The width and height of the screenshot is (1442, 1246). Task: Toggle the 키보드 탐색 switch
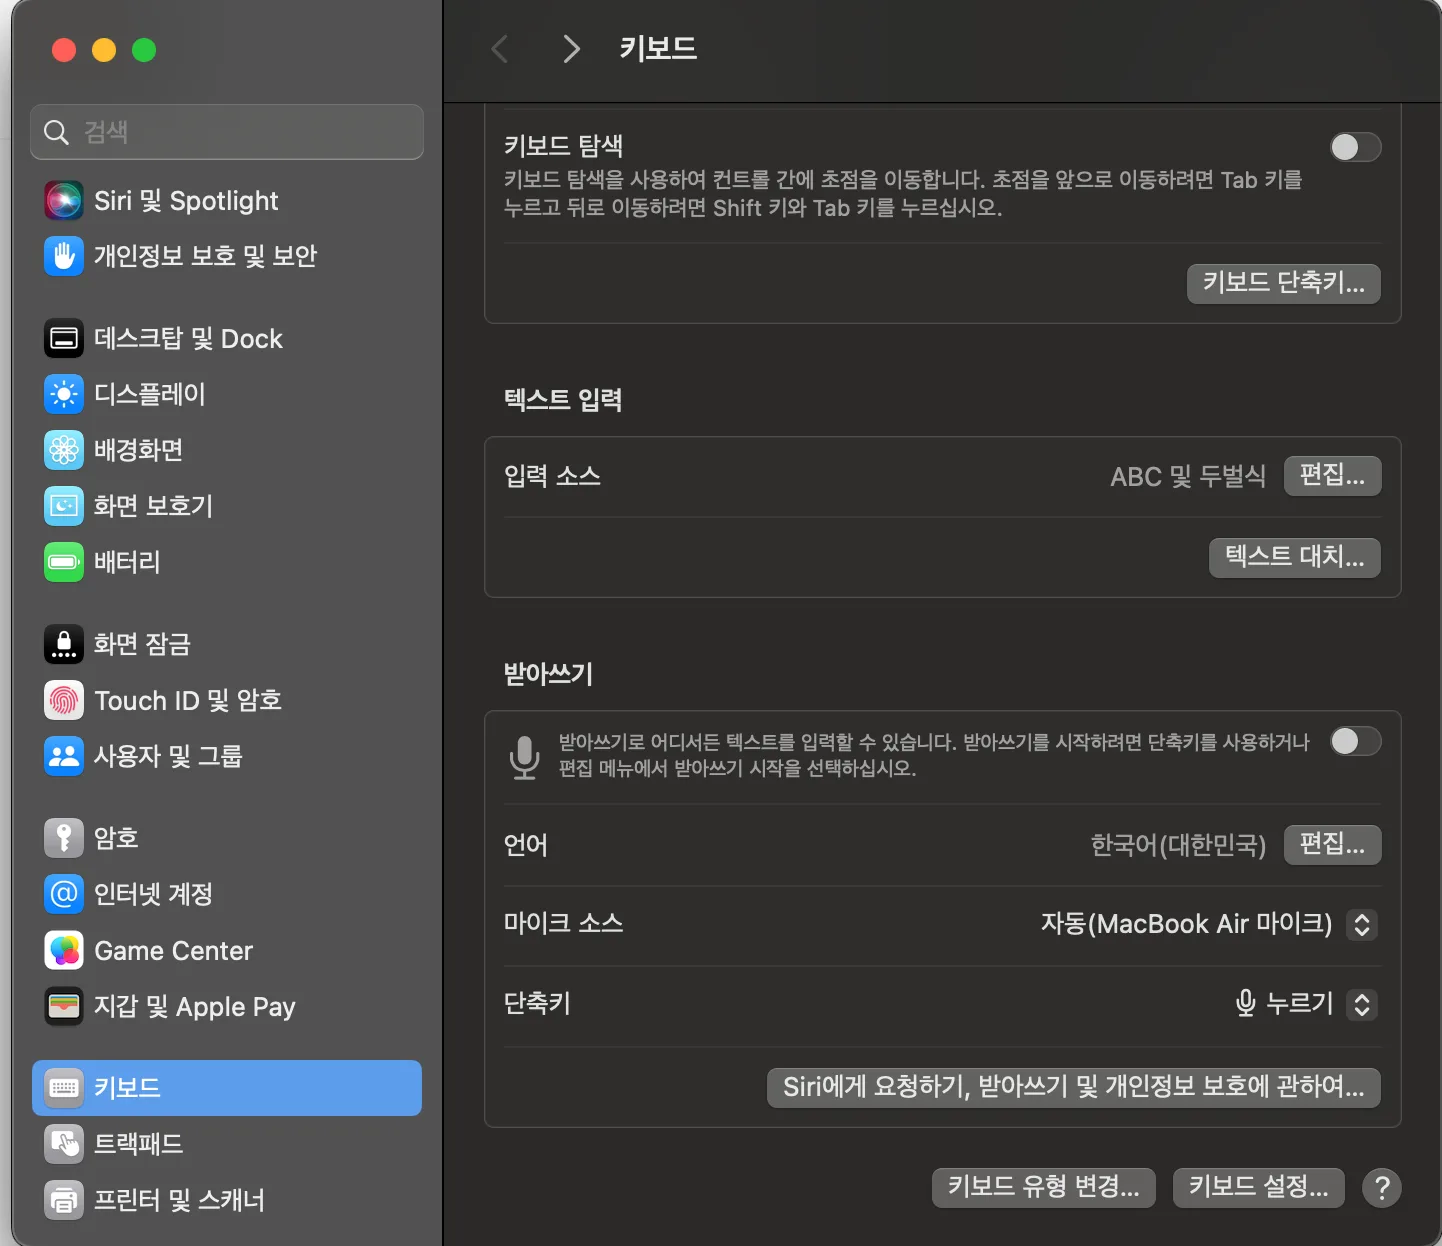pos(1355,147)
